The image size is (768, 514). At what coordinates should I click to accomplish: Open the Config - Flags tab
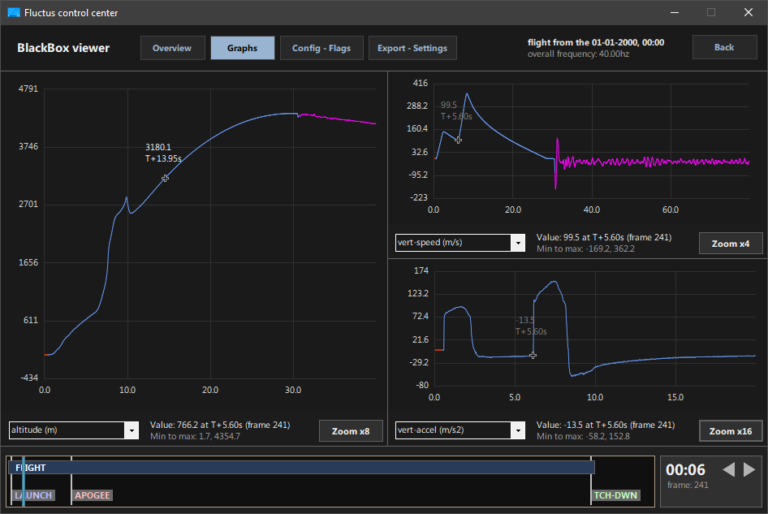pyautogui.click(x=322, y=48)
